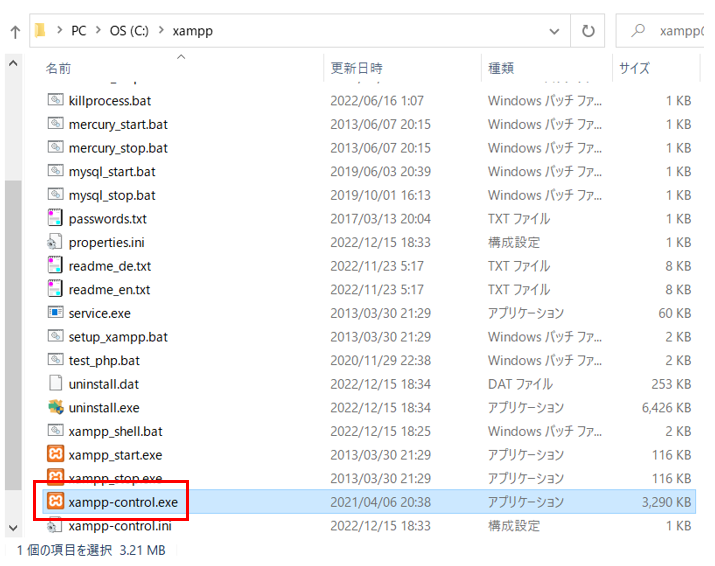The width and height of the screenshot is (715, 566).
Task: Sort files by 更新日時 column header
Action: pos(356,69)
